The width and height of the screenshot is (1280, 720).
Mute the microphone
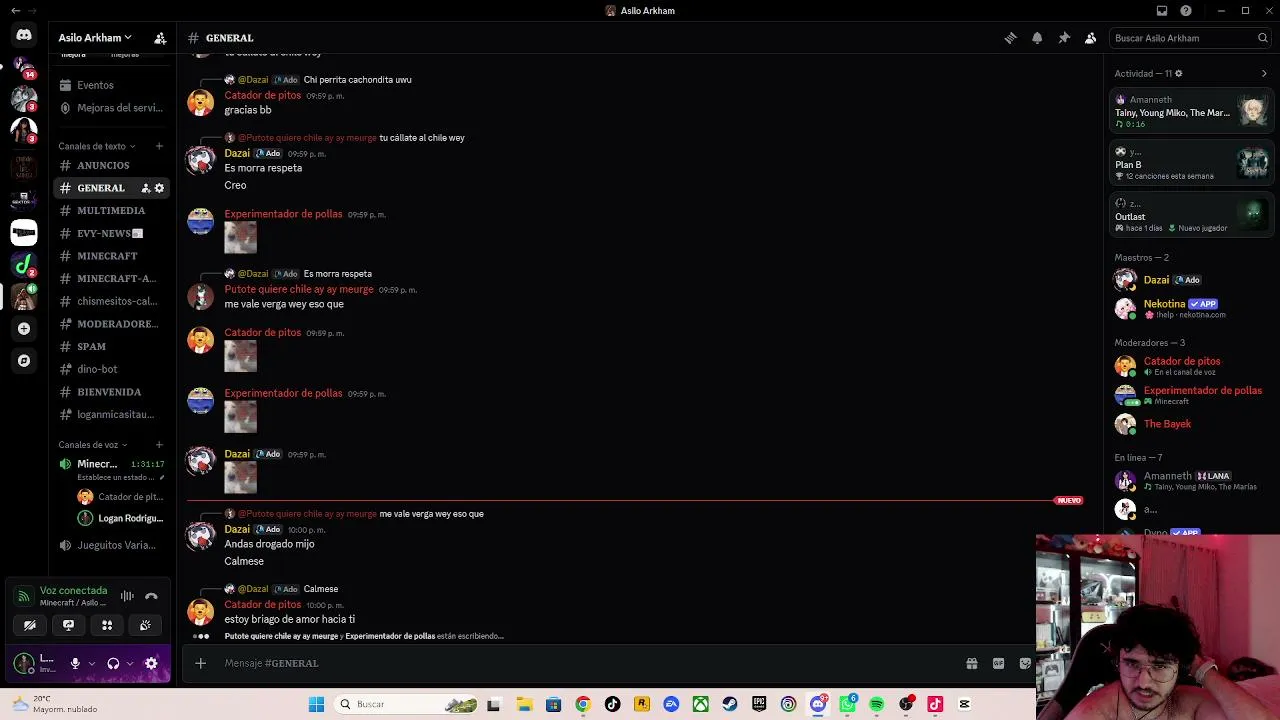click(x=75, y=663)
